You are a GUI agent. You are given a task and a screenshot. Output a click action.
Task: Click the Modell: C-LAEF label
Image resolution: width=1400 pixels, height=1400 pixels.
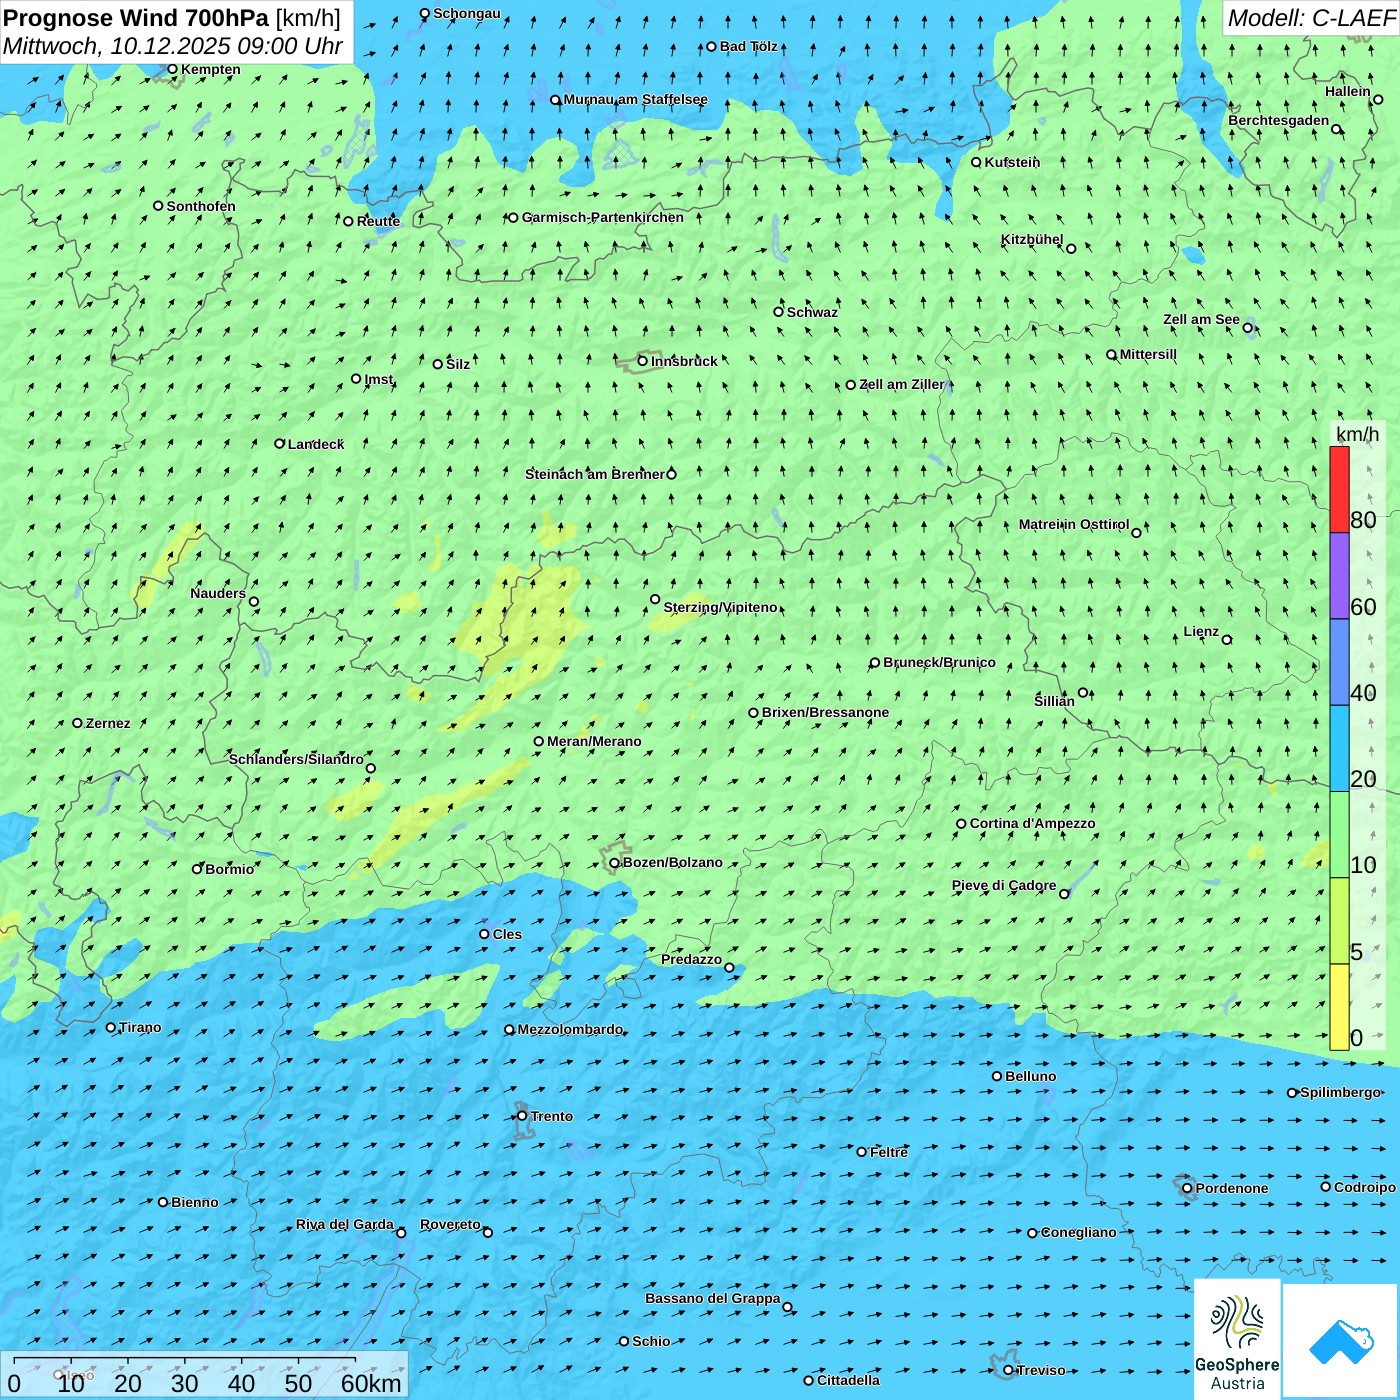coord(1310,18)
